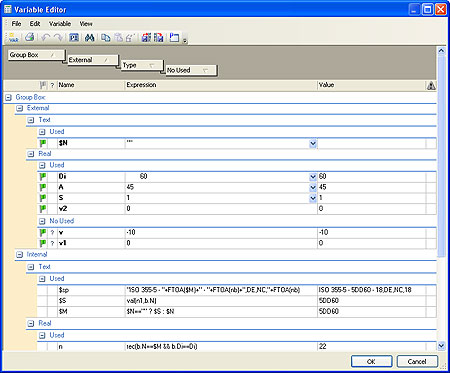
Task: Click the rightmost blue window toolbar icon
Action: [174, 37]
